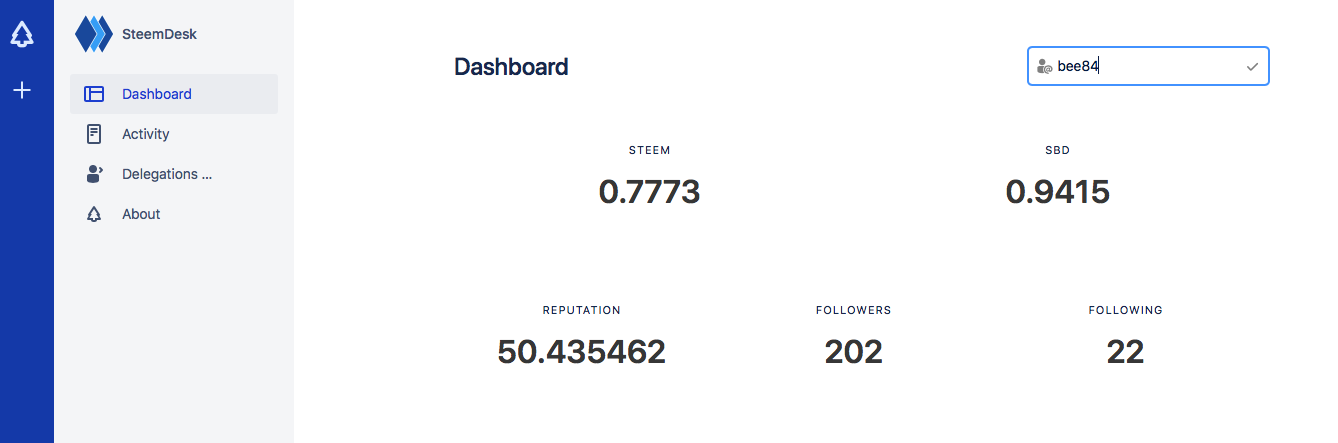The height and width of the screenshot is (443, 1338).
Task: Click the SteemDesk diamond logo
Action: pyautogui.click(x=94, y=34)
